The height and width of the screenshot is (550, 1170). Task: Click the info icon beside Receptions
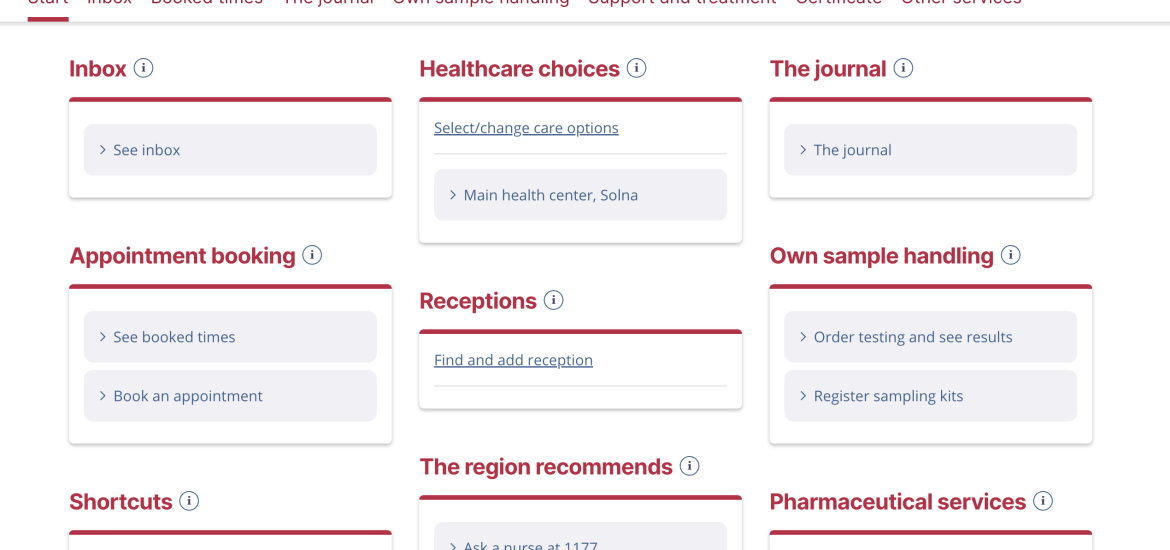coord(554,300)
